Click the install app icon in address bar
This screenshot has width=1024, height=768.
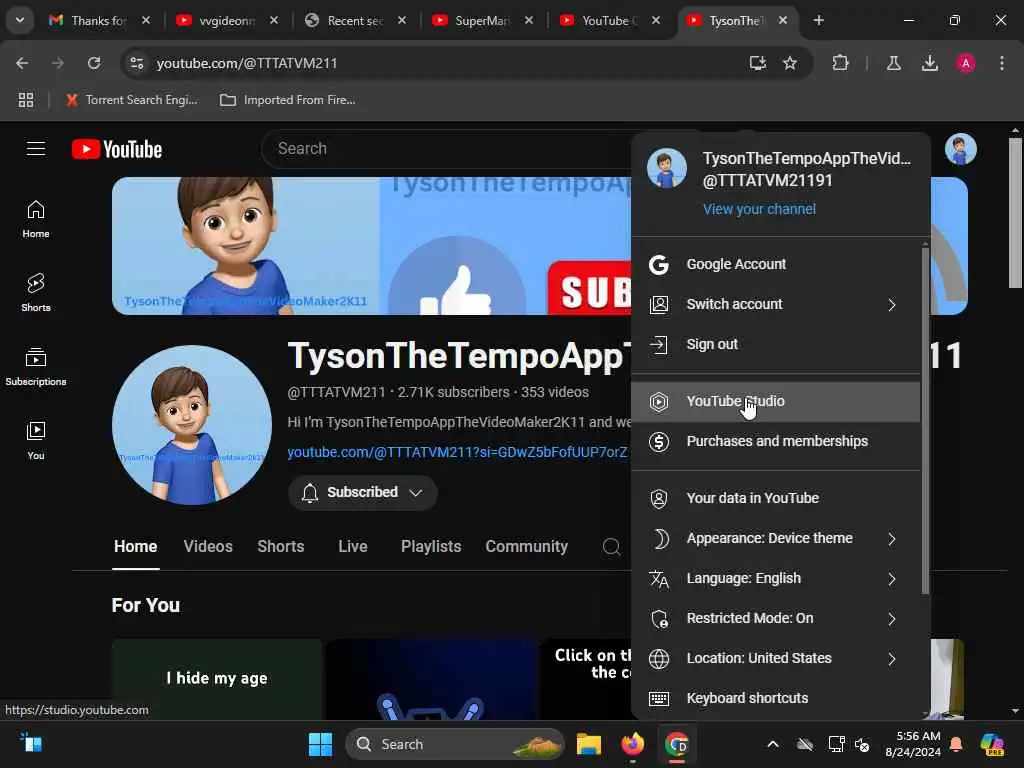758,63
